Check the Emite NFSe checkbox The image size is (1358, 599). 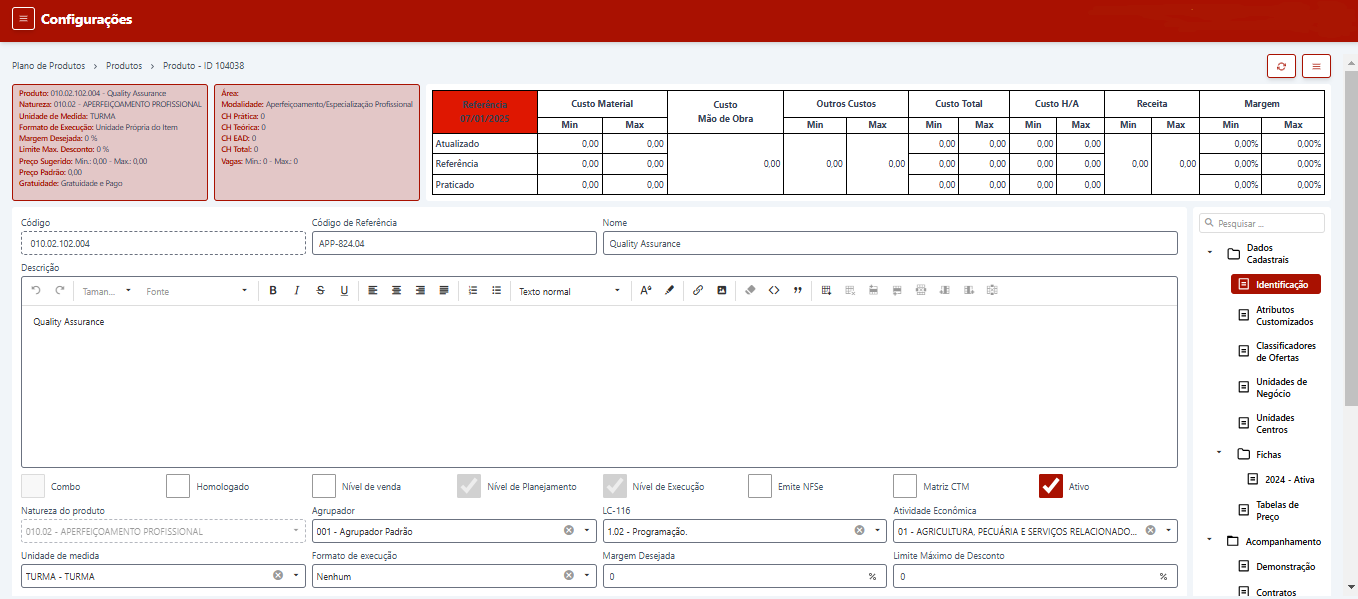click(x=760, y=486)
